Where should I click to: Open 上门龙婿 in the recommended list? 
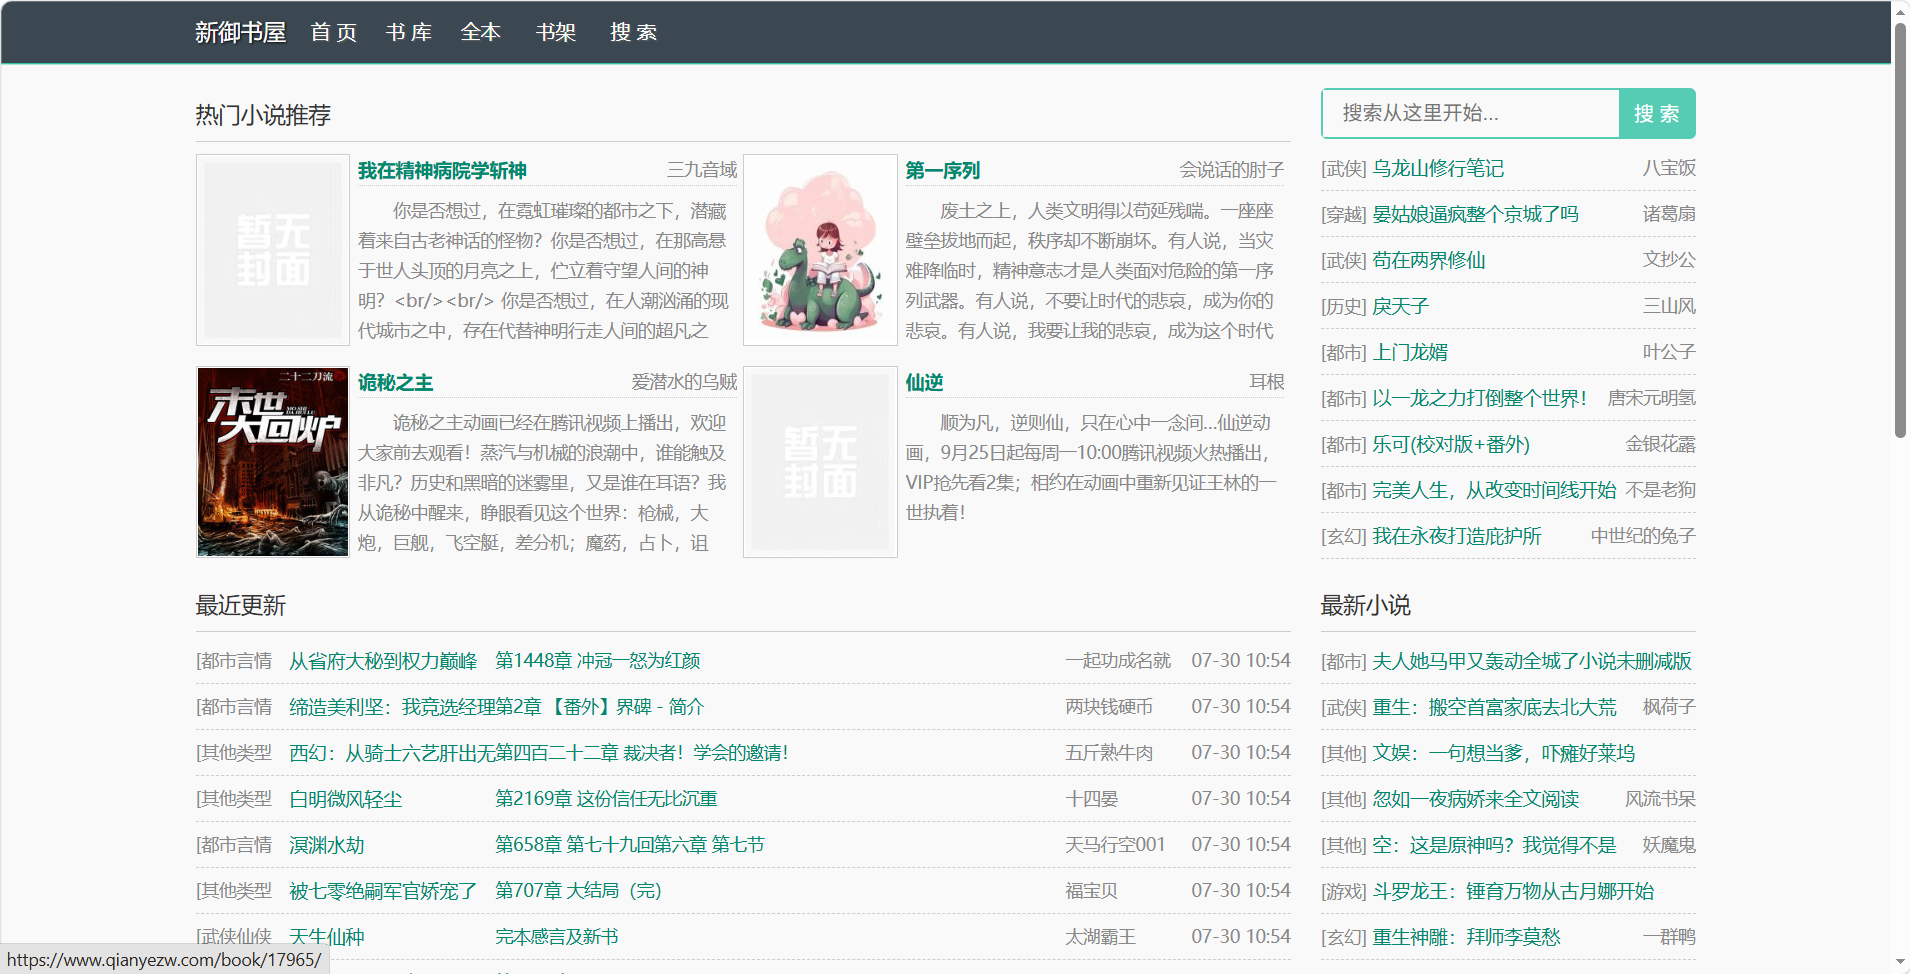1410,352
